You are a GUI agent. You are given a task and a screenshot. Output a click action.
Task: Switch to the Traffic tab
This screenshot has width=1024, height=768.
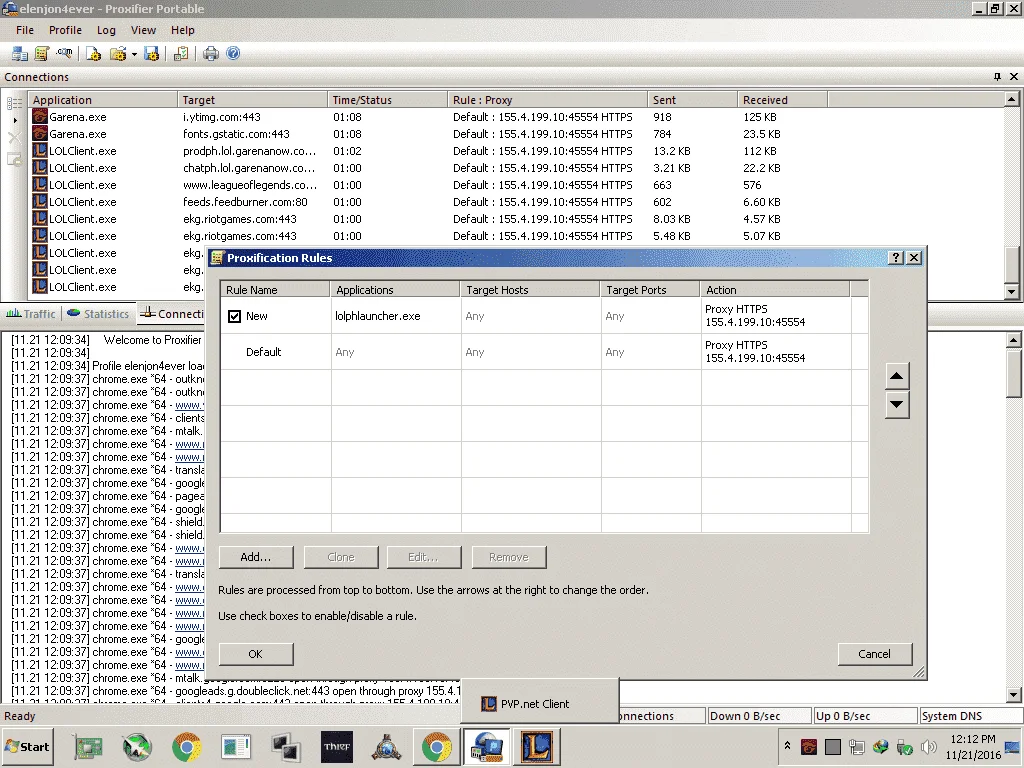tap(31, 313)
